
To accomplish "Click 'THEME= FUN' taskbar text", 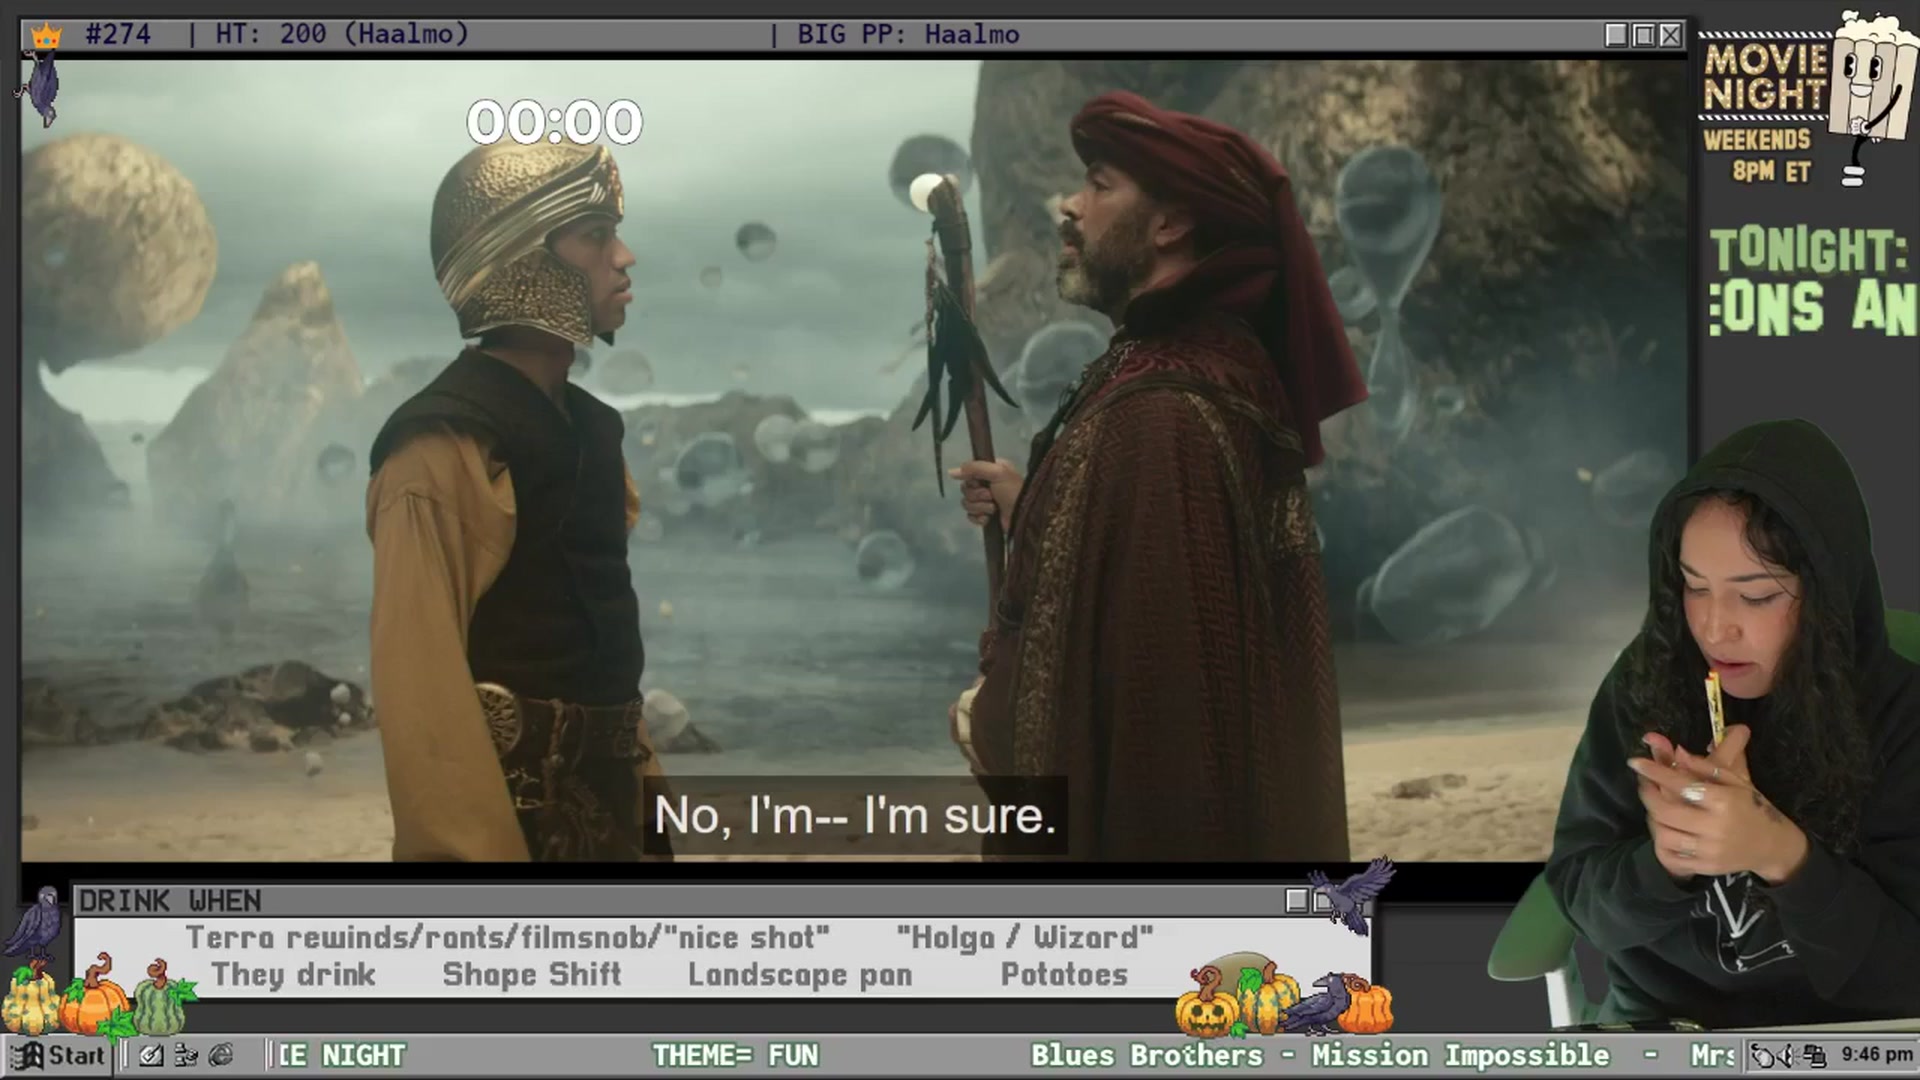I will coord(735,1055).
